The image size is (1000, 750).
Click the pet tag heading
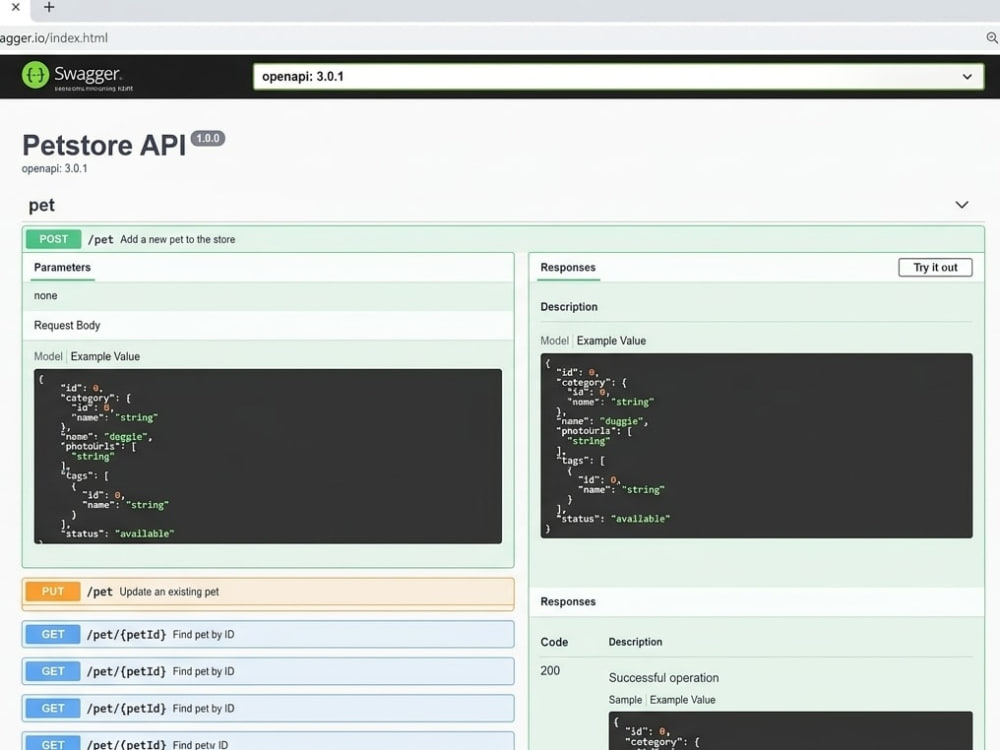pyautogui.click(x=41, y=205)
